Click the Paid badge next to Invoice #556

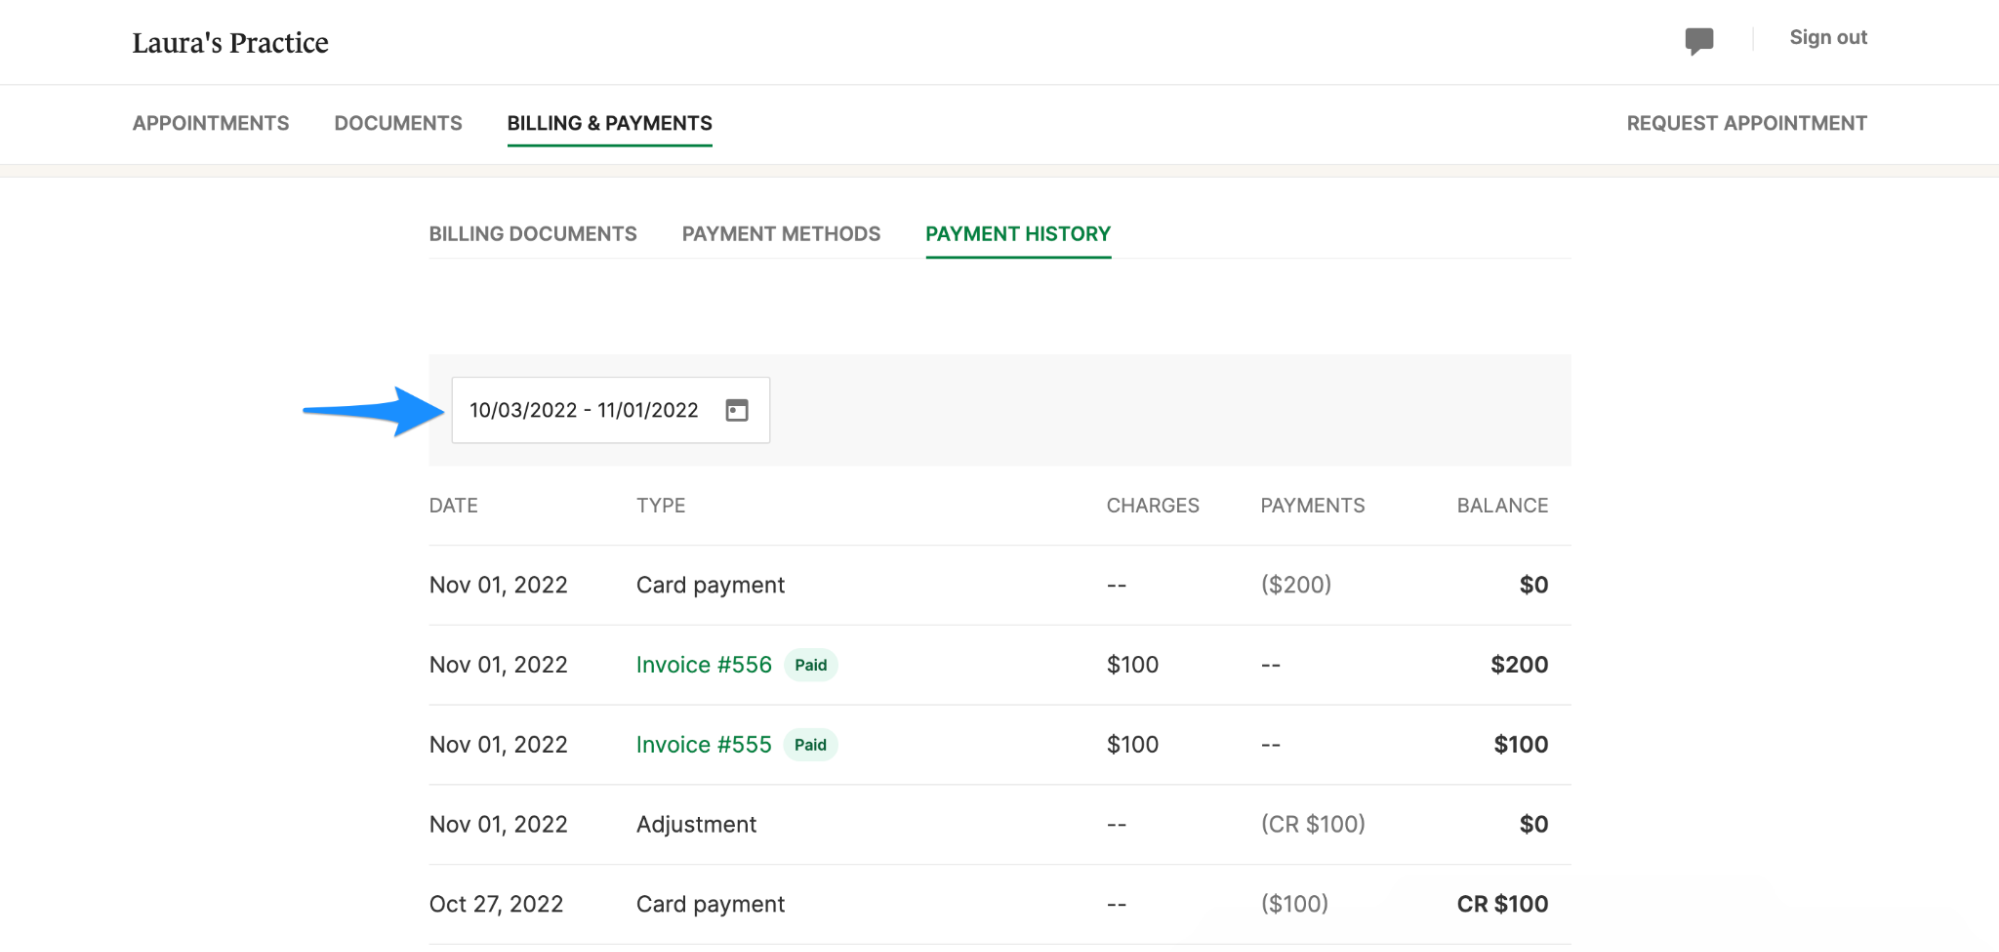(811, 665)
